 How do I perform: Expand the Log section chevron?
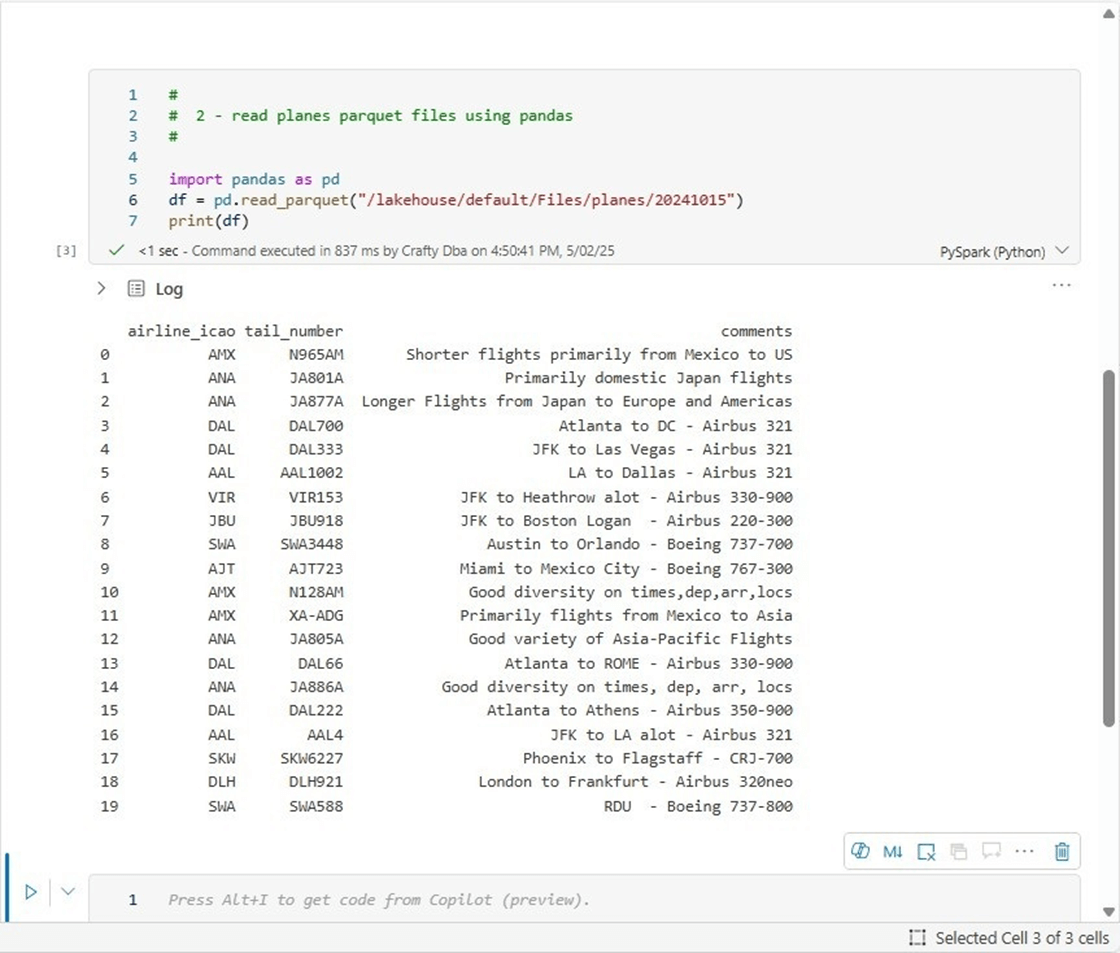[x=101, y=289]
